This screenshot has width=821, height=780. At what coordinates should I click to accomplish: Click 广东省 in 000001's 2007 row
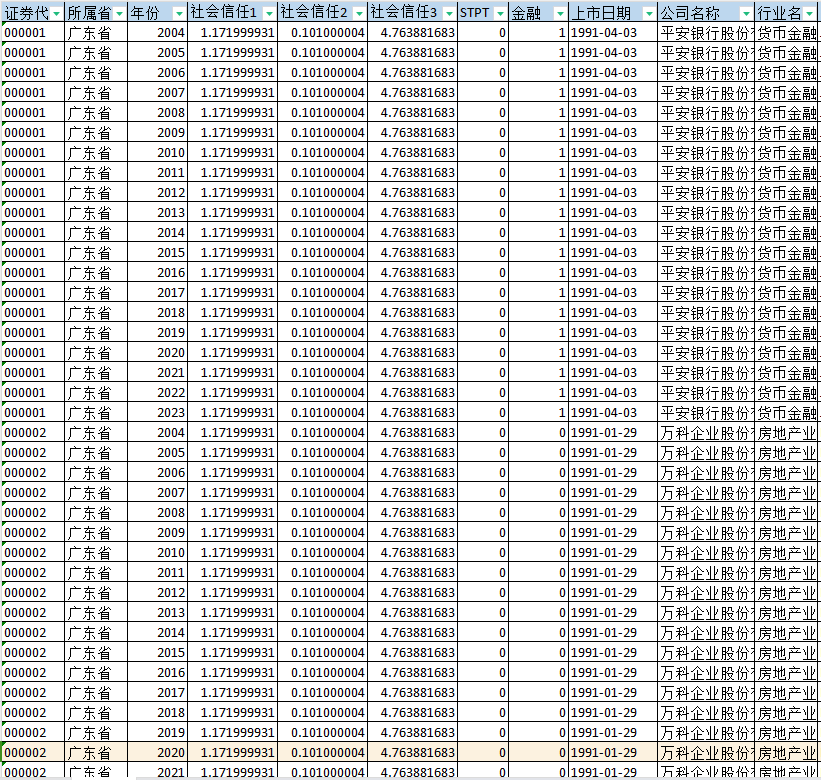96,93
